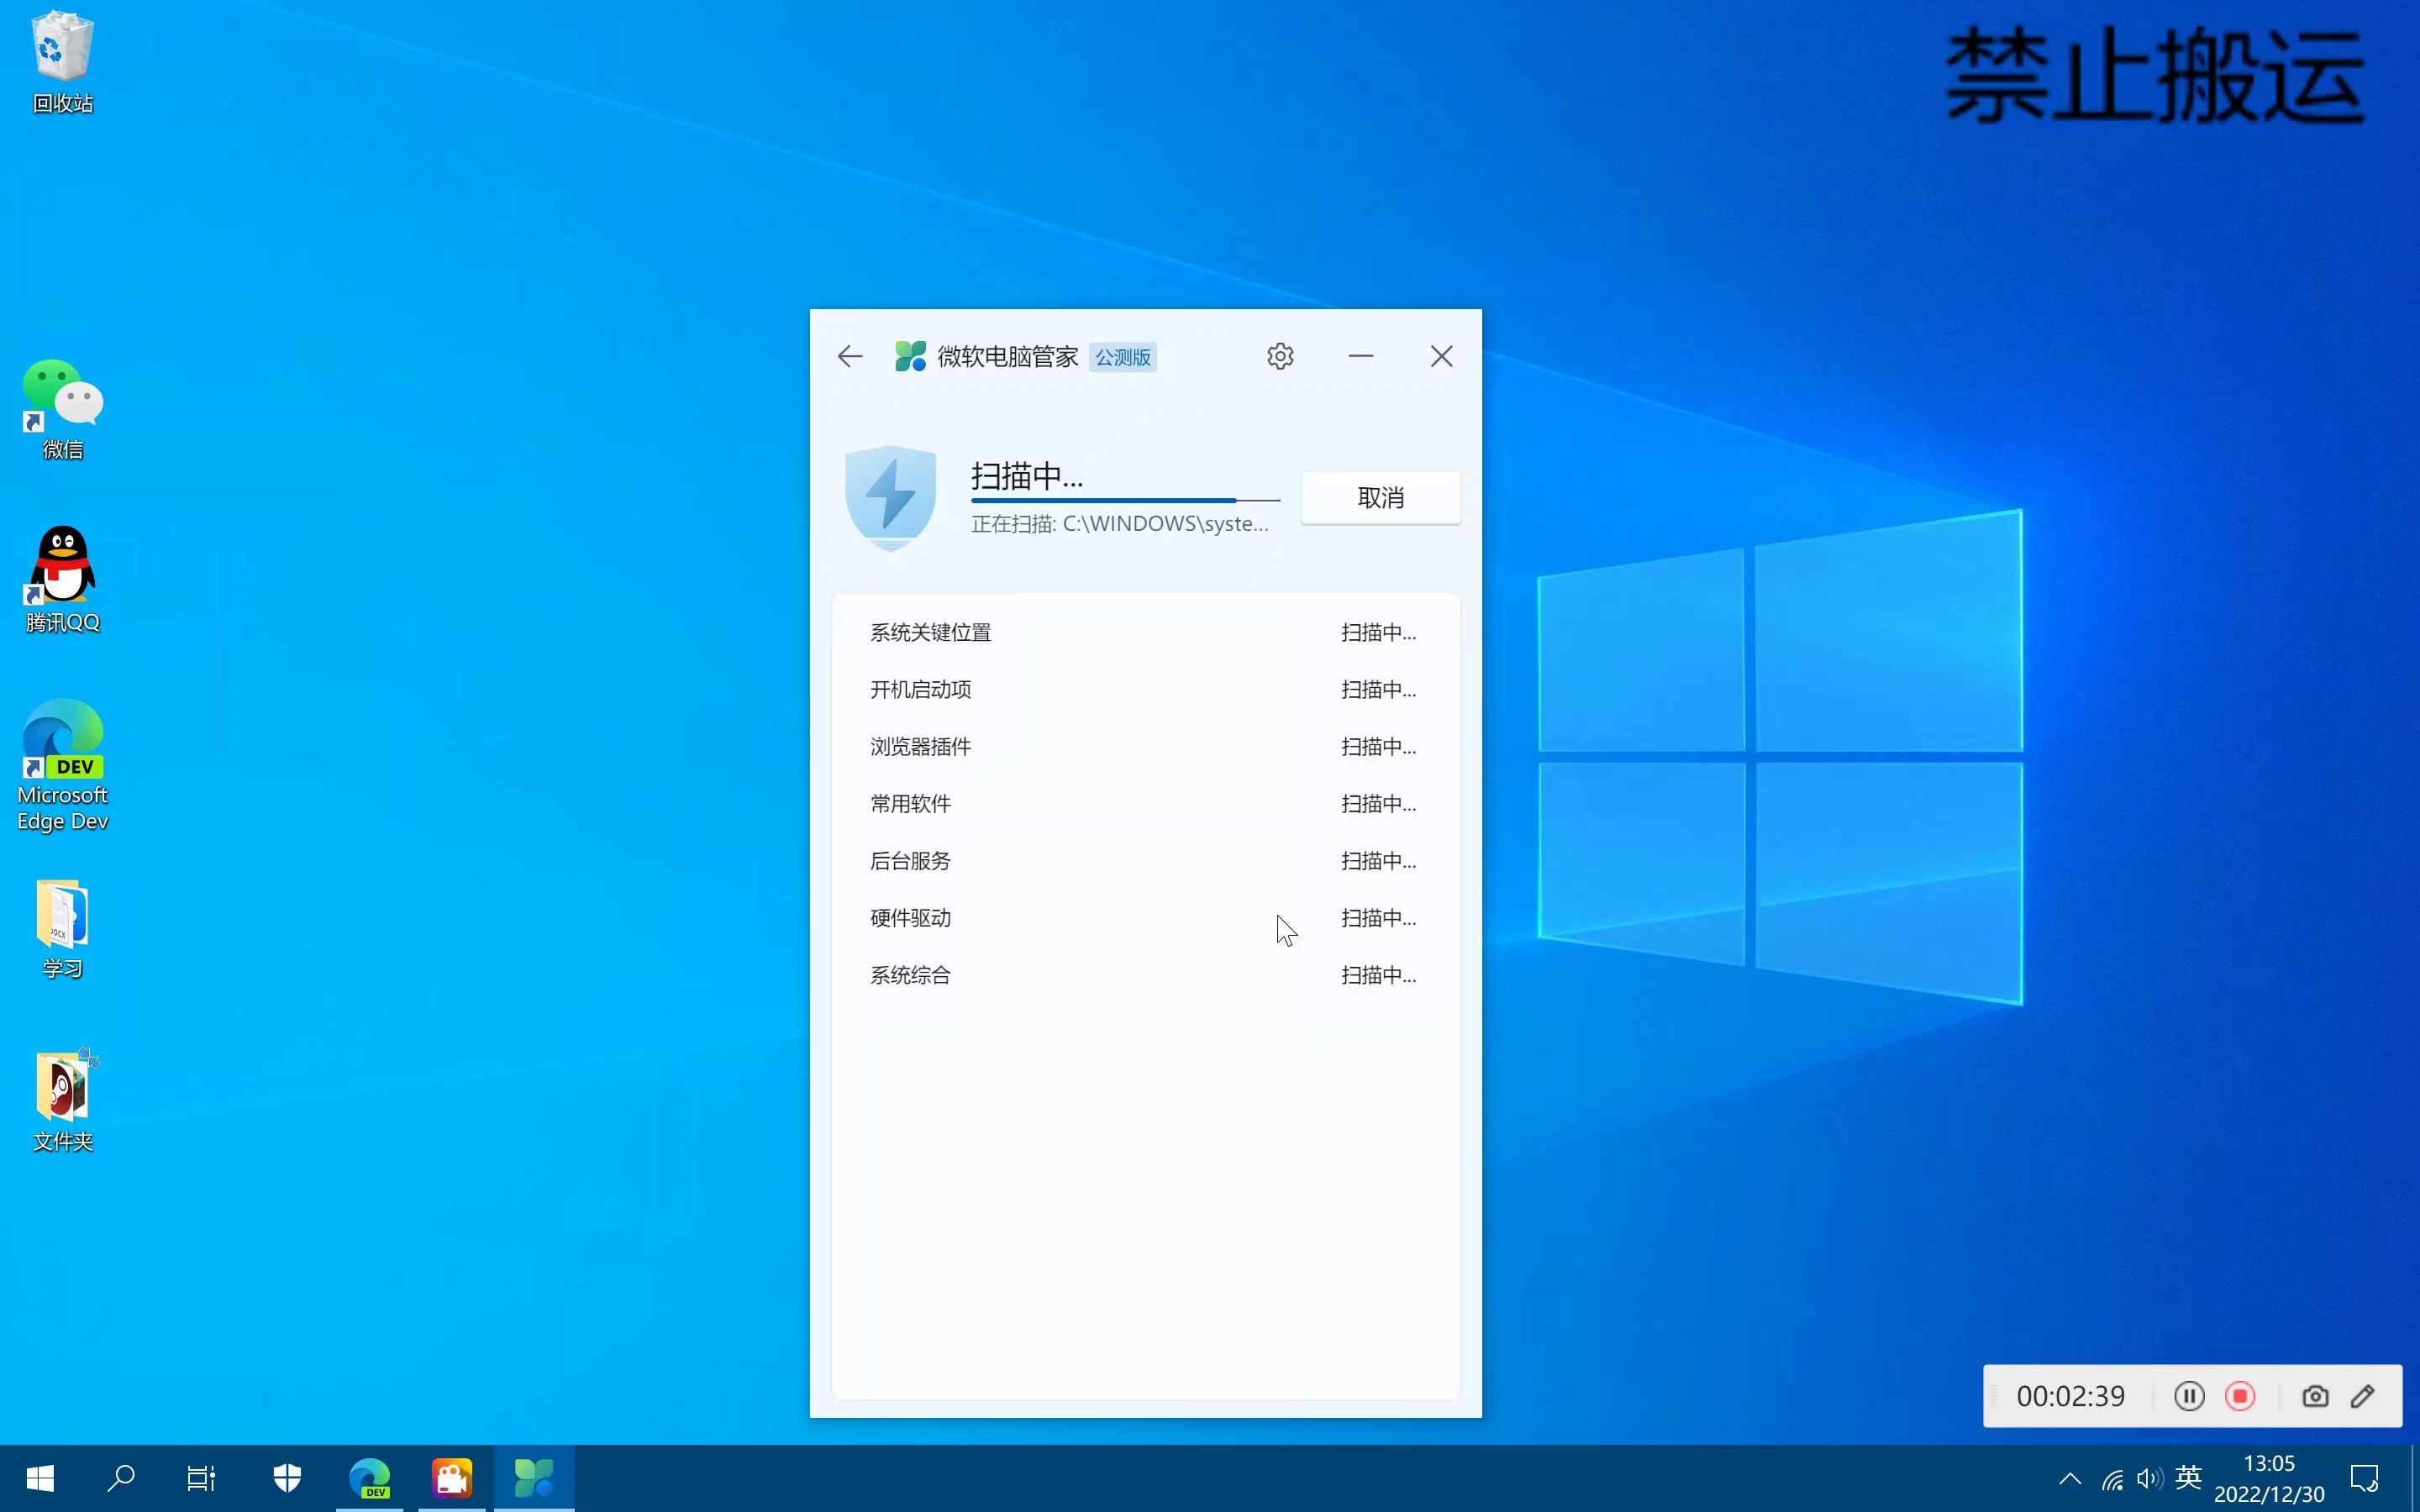Click the shield lightning scan icon

(890, 498)
